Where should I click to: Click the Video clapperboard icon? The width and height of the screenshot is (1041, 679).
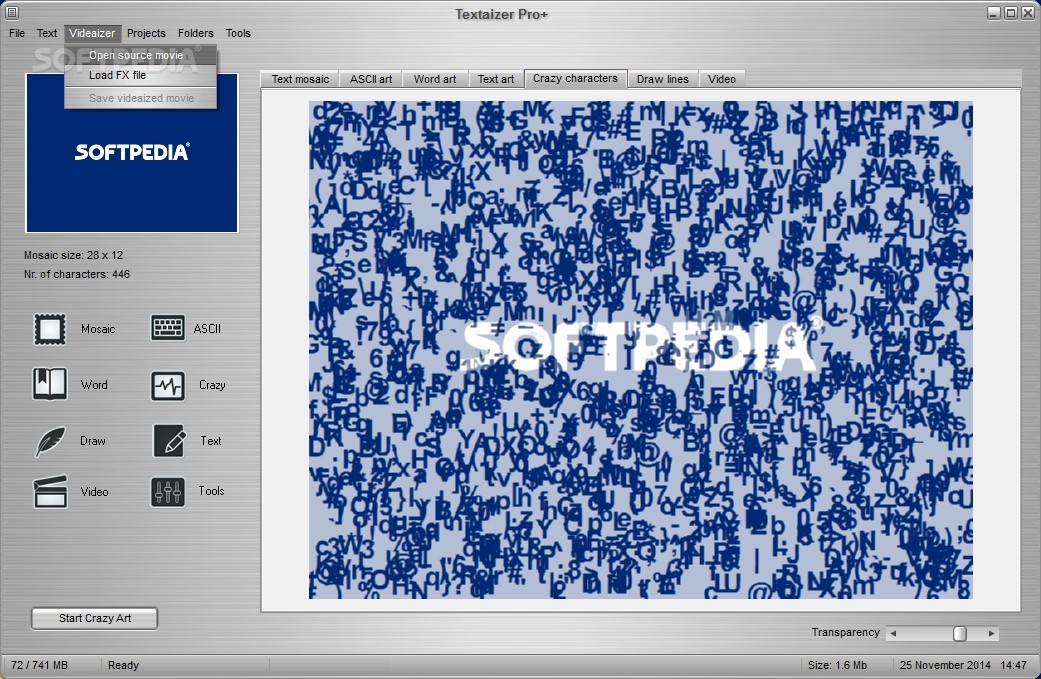click(50, 492)
